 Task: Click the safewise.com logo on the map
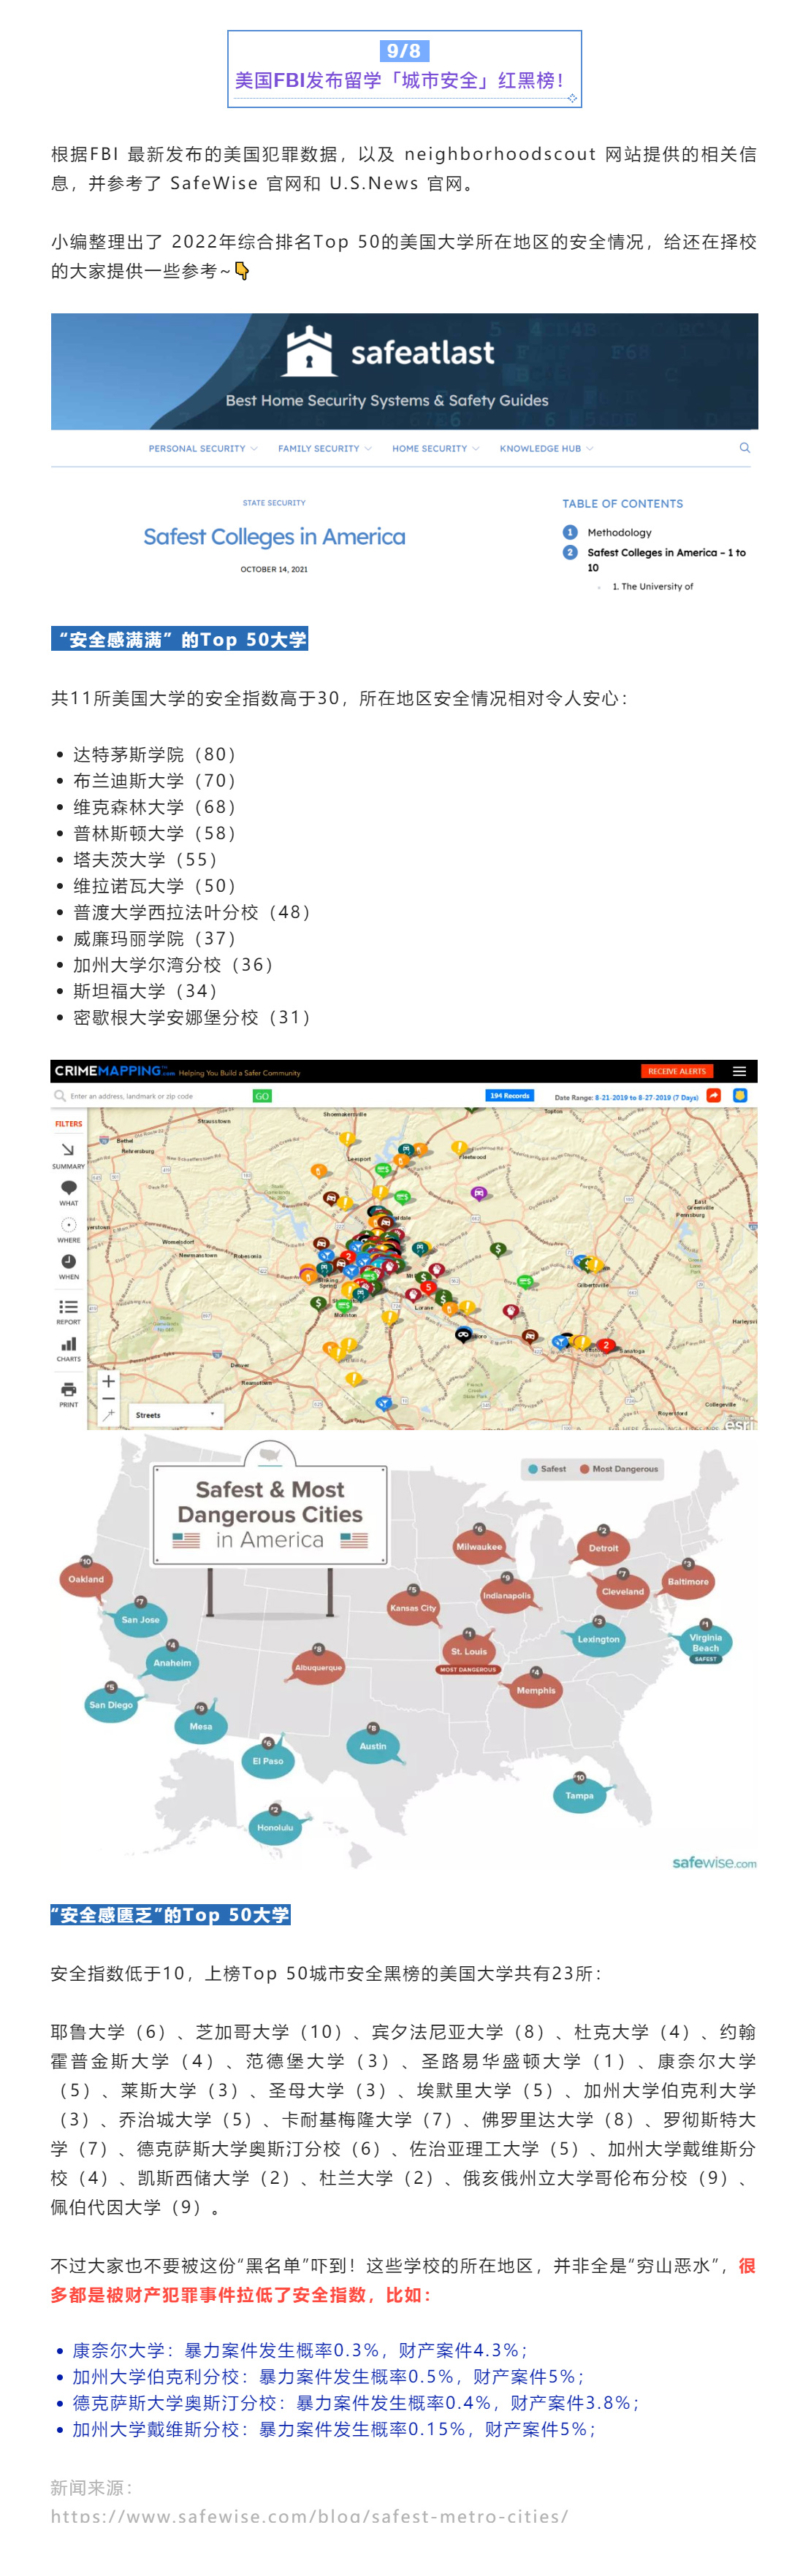[x=714, y=1862]
